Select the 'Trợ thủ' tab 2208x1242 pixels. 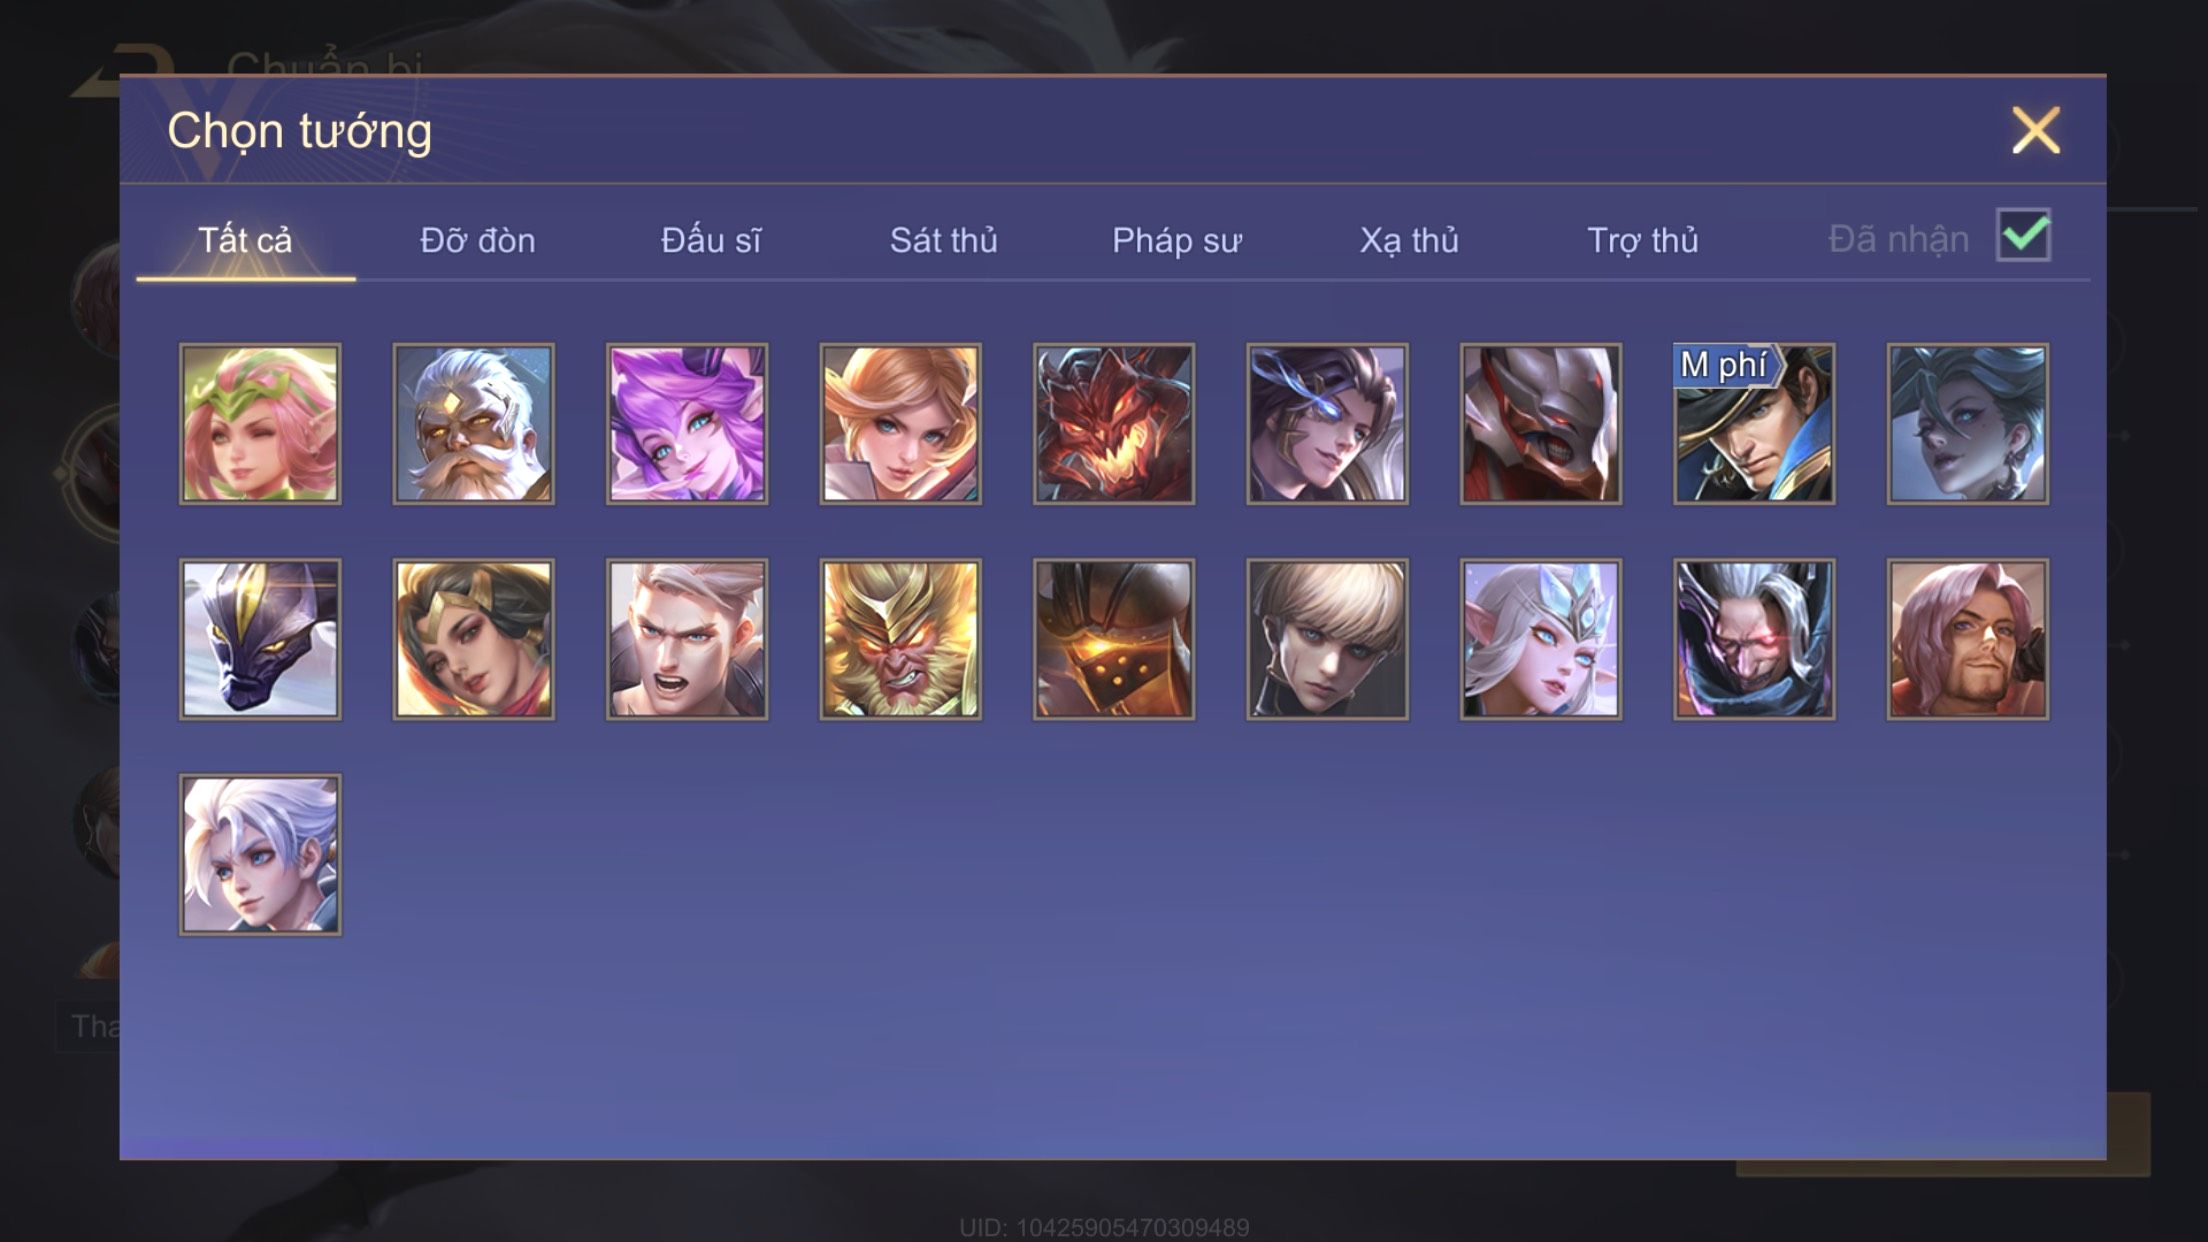coord(1643,241)
